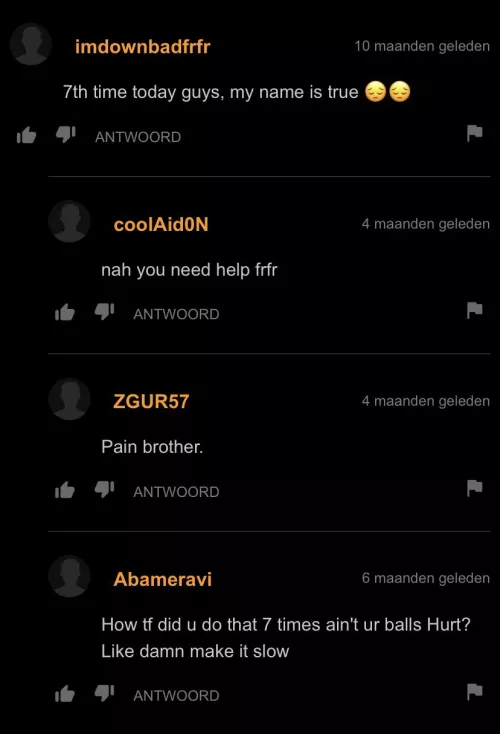Dislike imdownbadfrfr's comment with thumbs down

tap(66, 135)
